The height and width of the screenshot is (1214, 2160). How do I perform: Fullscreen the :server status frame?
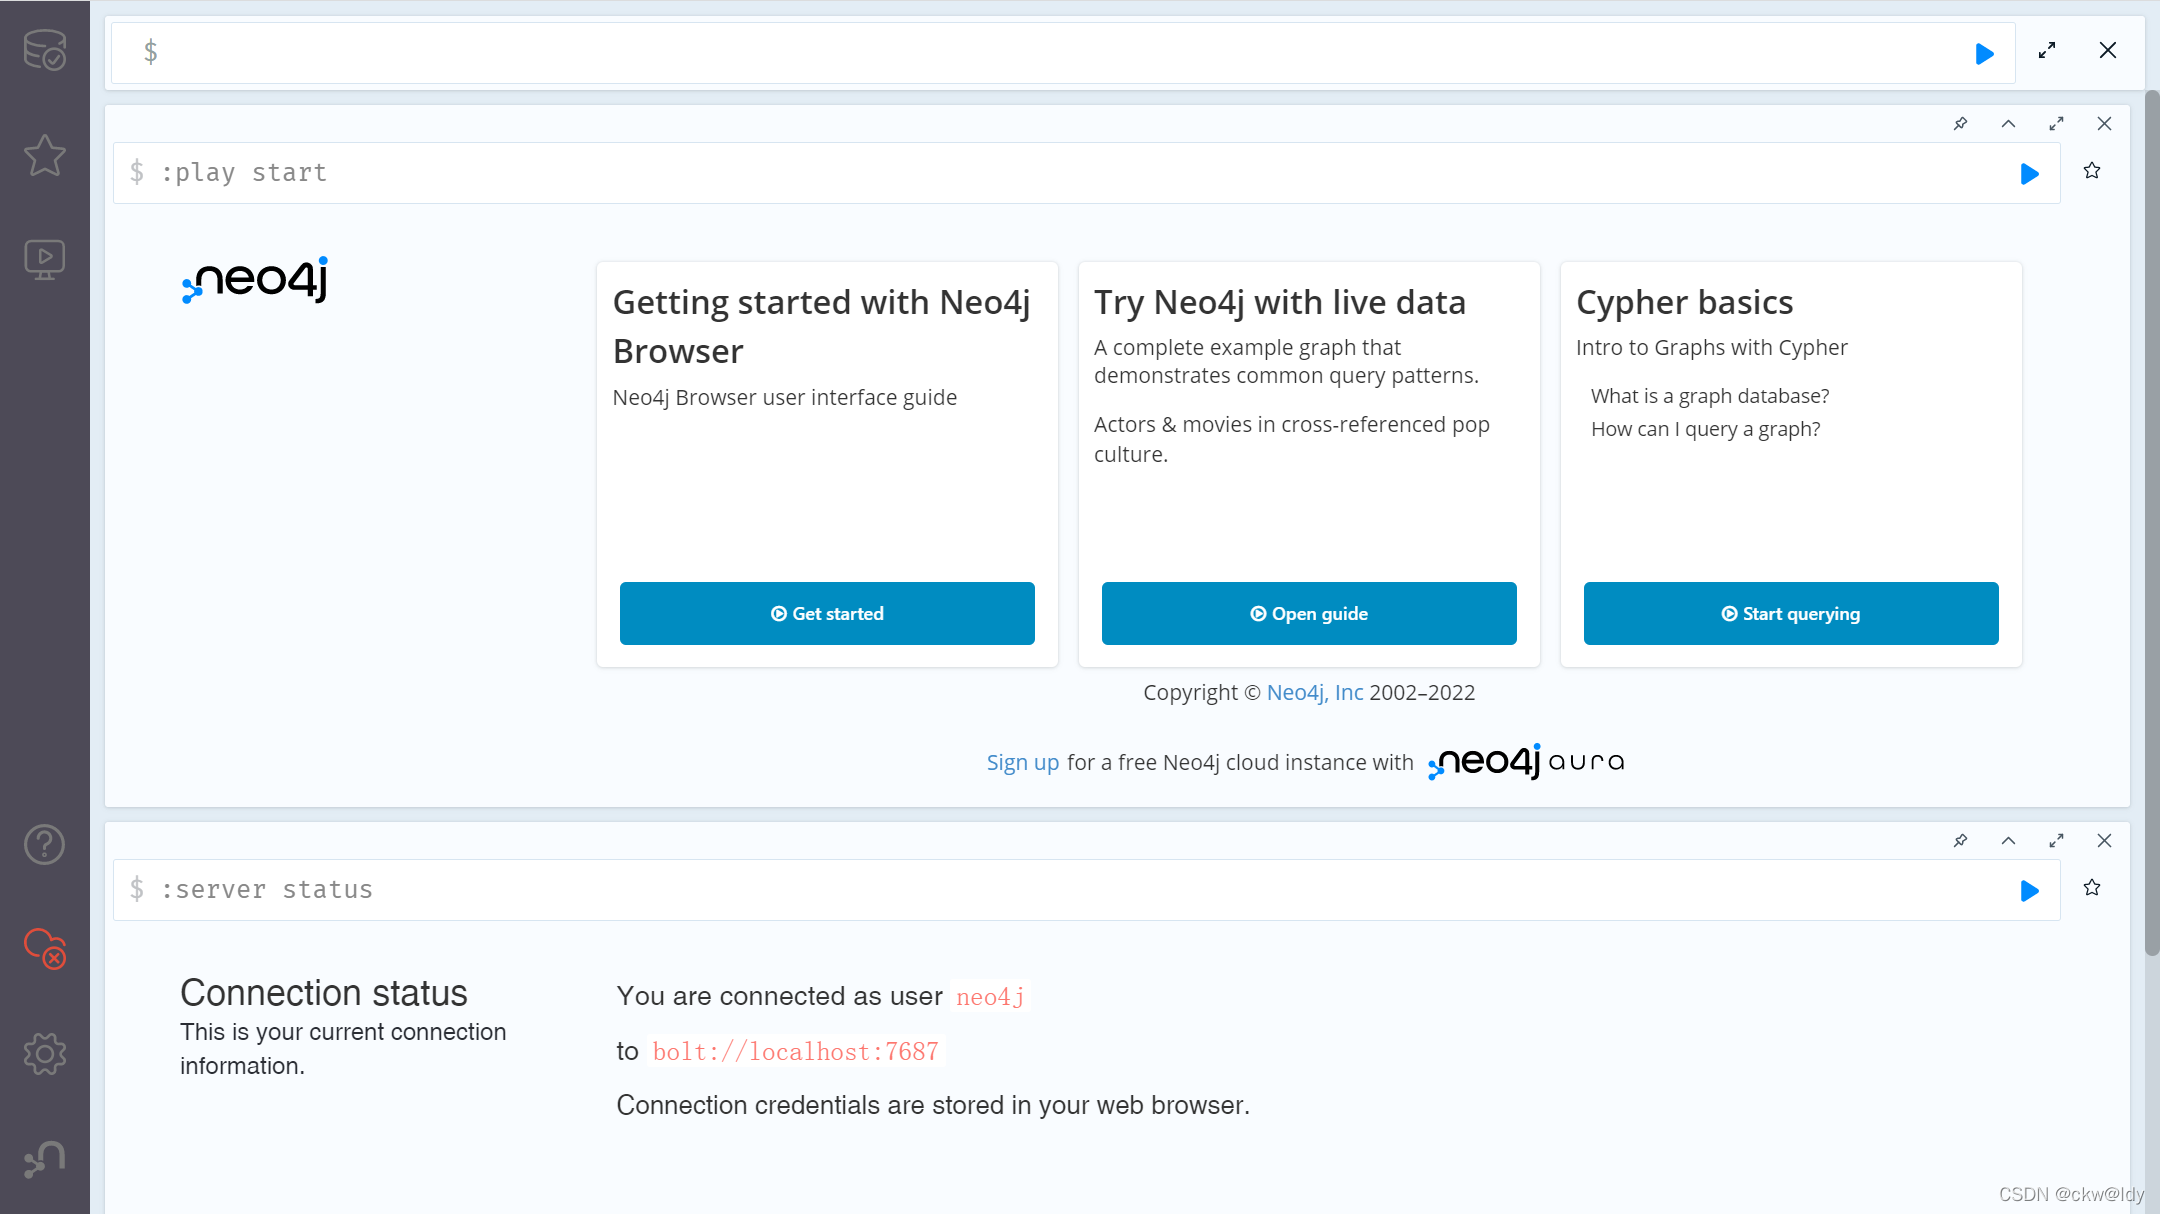click(x=2056, y=841)
